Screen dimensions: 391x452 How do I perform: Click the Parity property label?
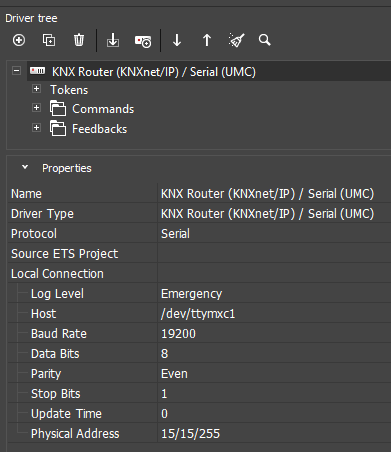click(46, 374)
